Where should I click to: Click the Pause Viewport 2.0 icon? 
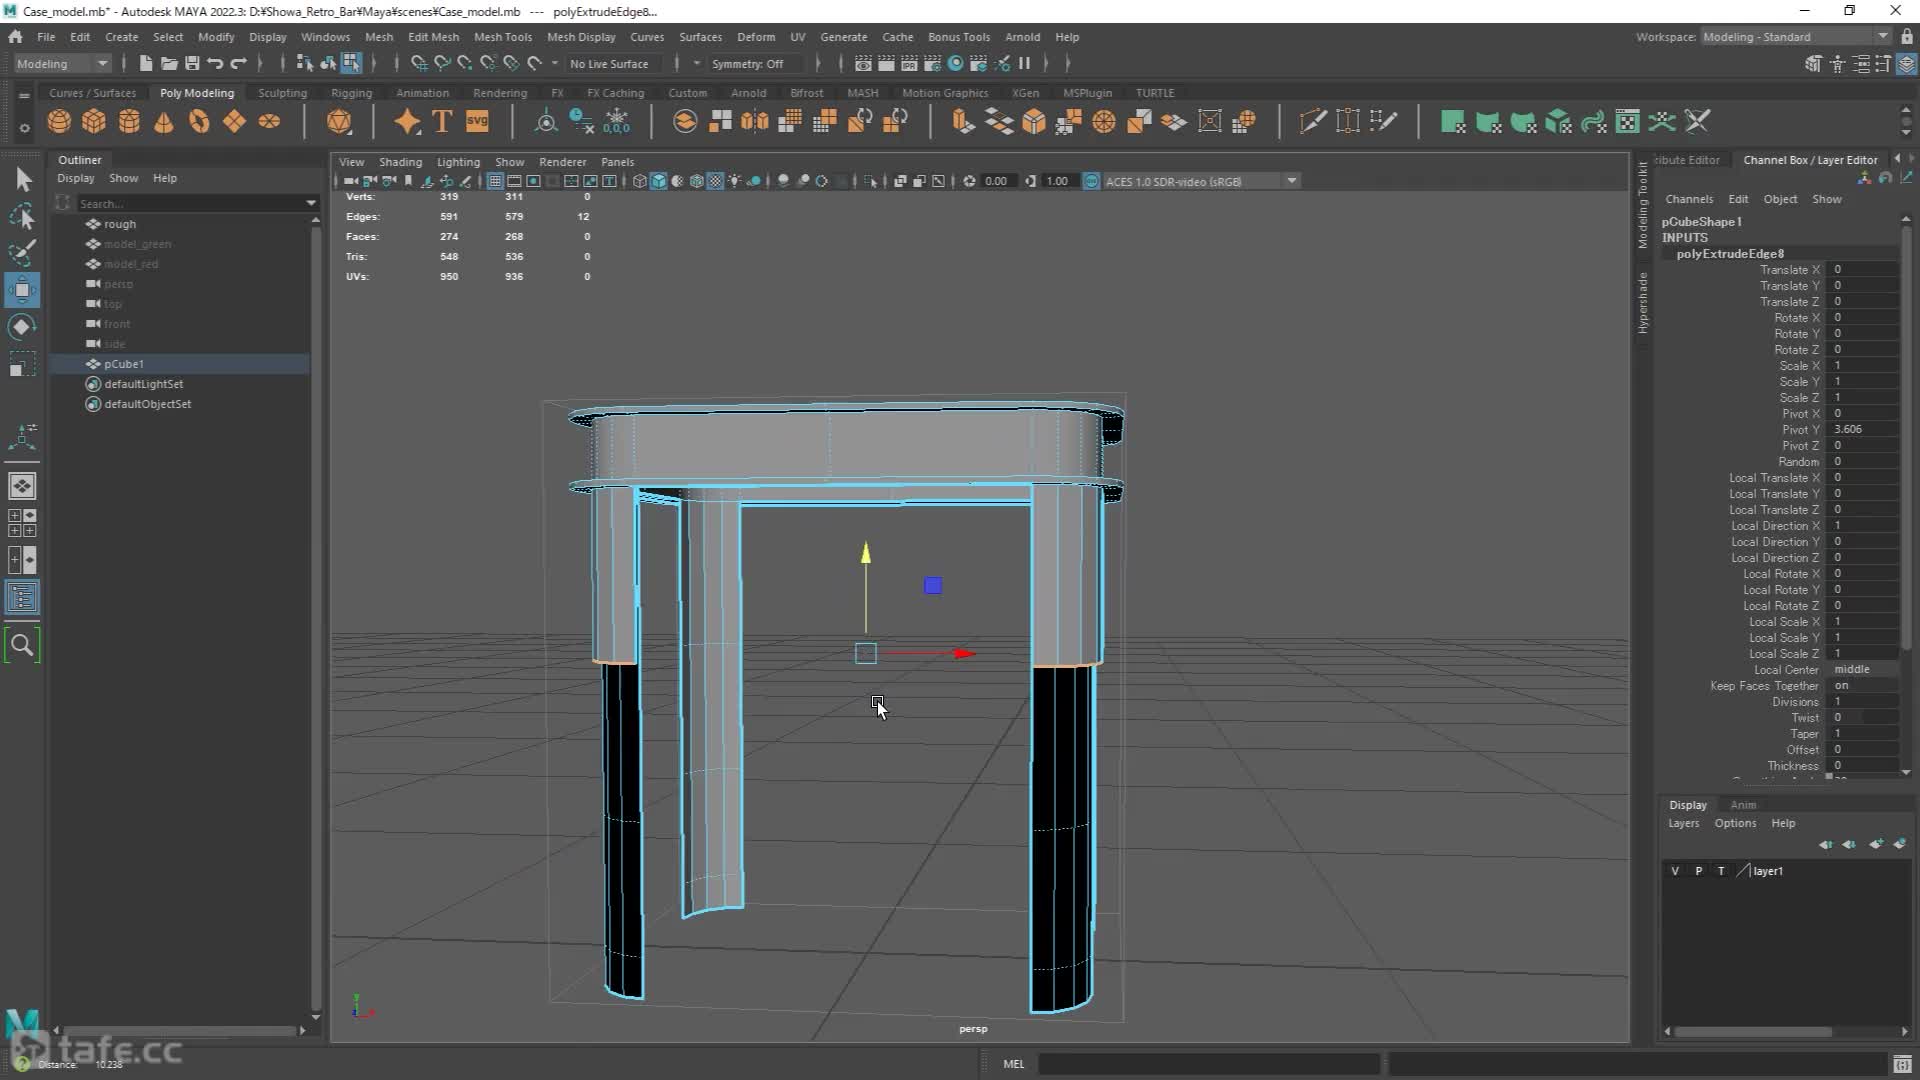(1024, 63)
